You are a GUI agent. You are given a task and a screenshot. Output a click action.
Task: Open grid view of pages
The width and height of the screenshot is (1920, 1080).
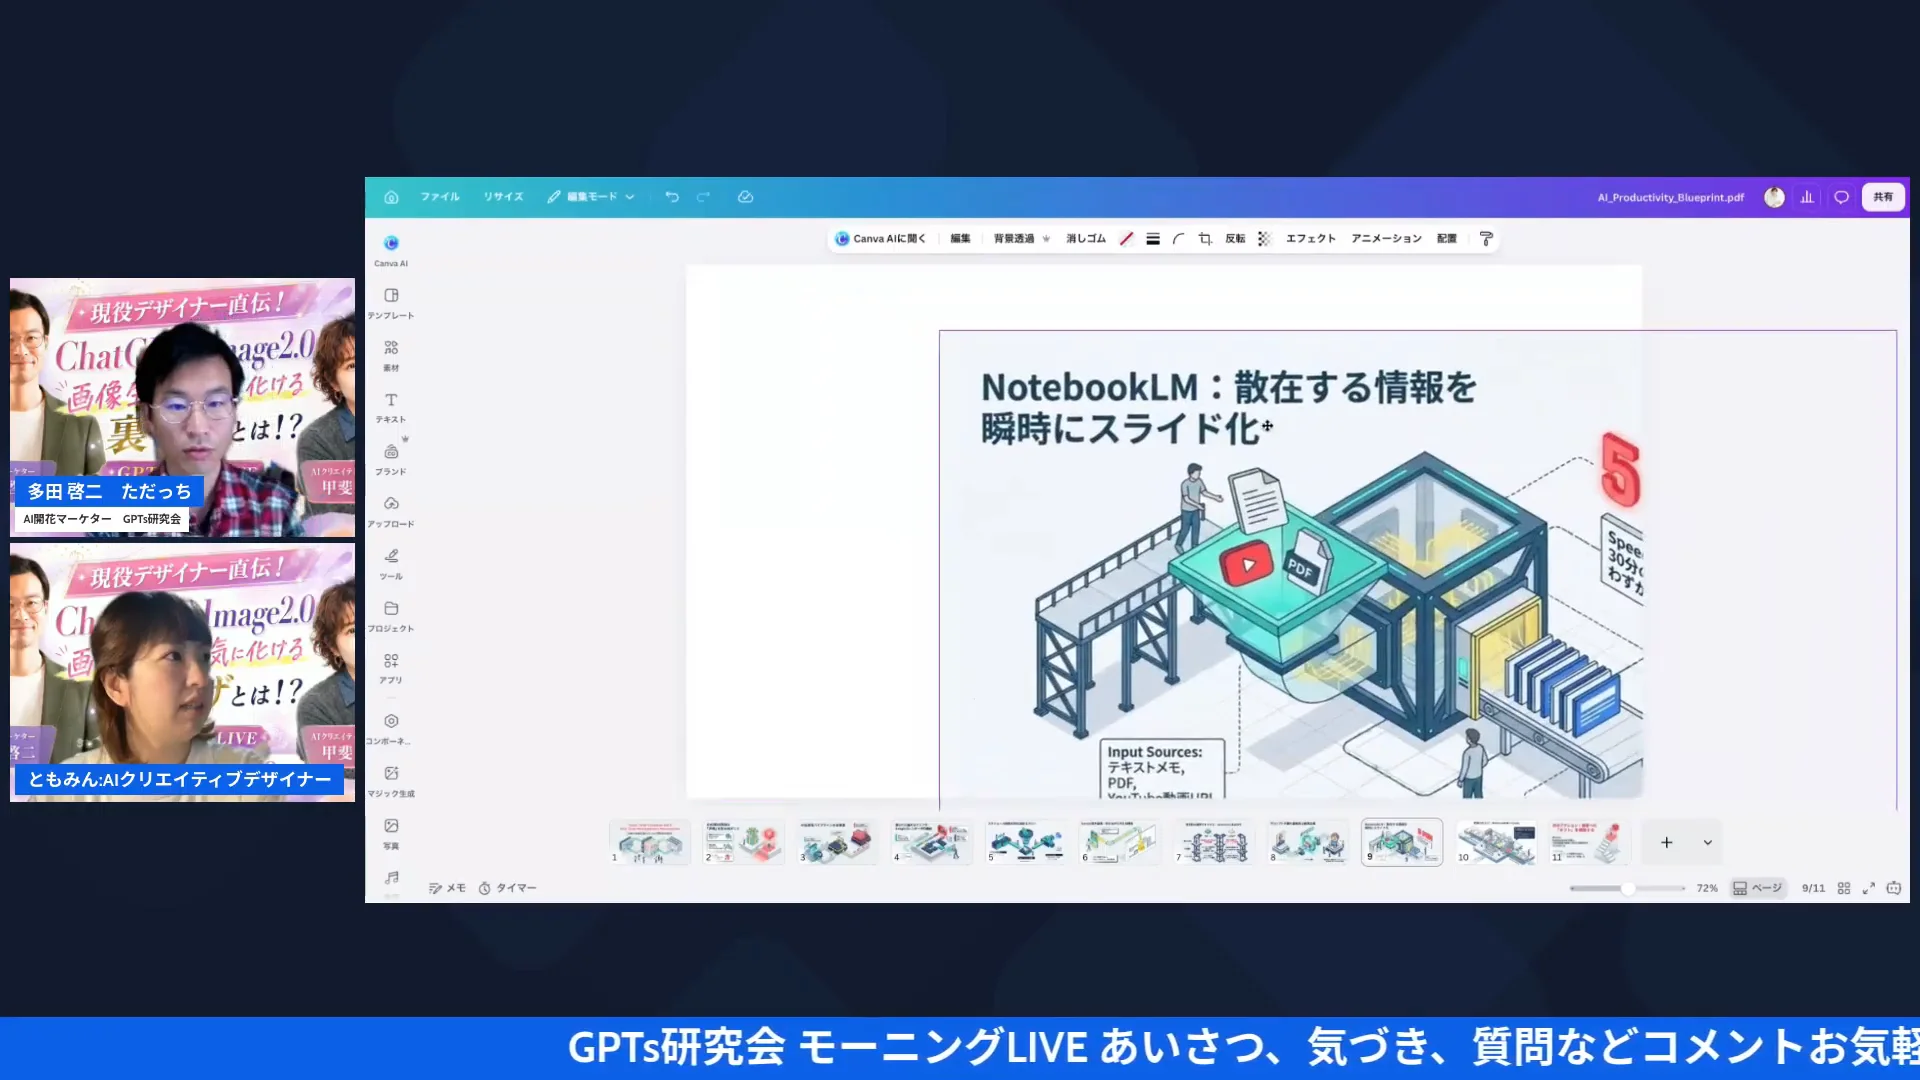[x=1844, y=888]
